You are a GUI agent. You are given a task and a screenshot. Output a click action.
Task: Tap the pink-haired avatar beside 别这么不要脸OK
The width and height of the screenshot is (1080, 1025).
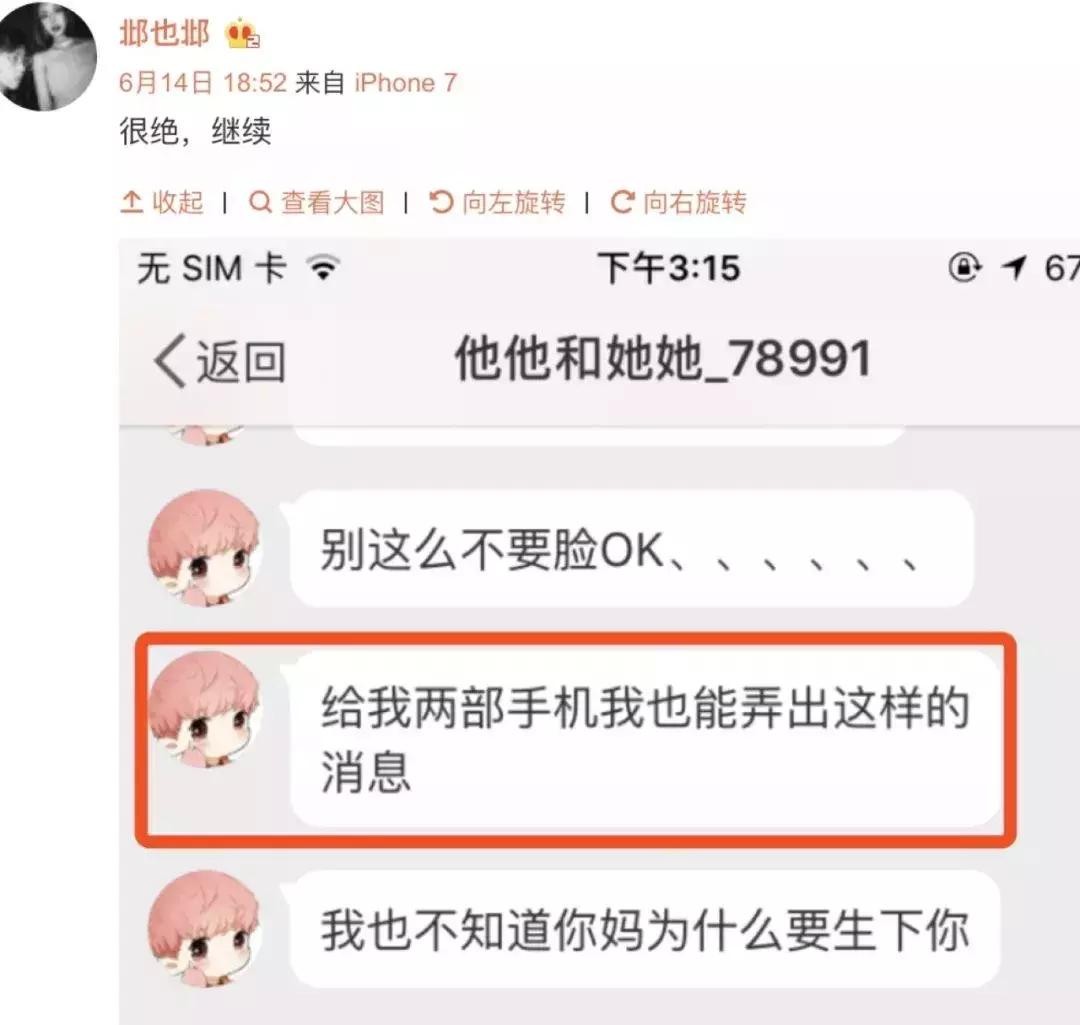click(x=205, y=548)
